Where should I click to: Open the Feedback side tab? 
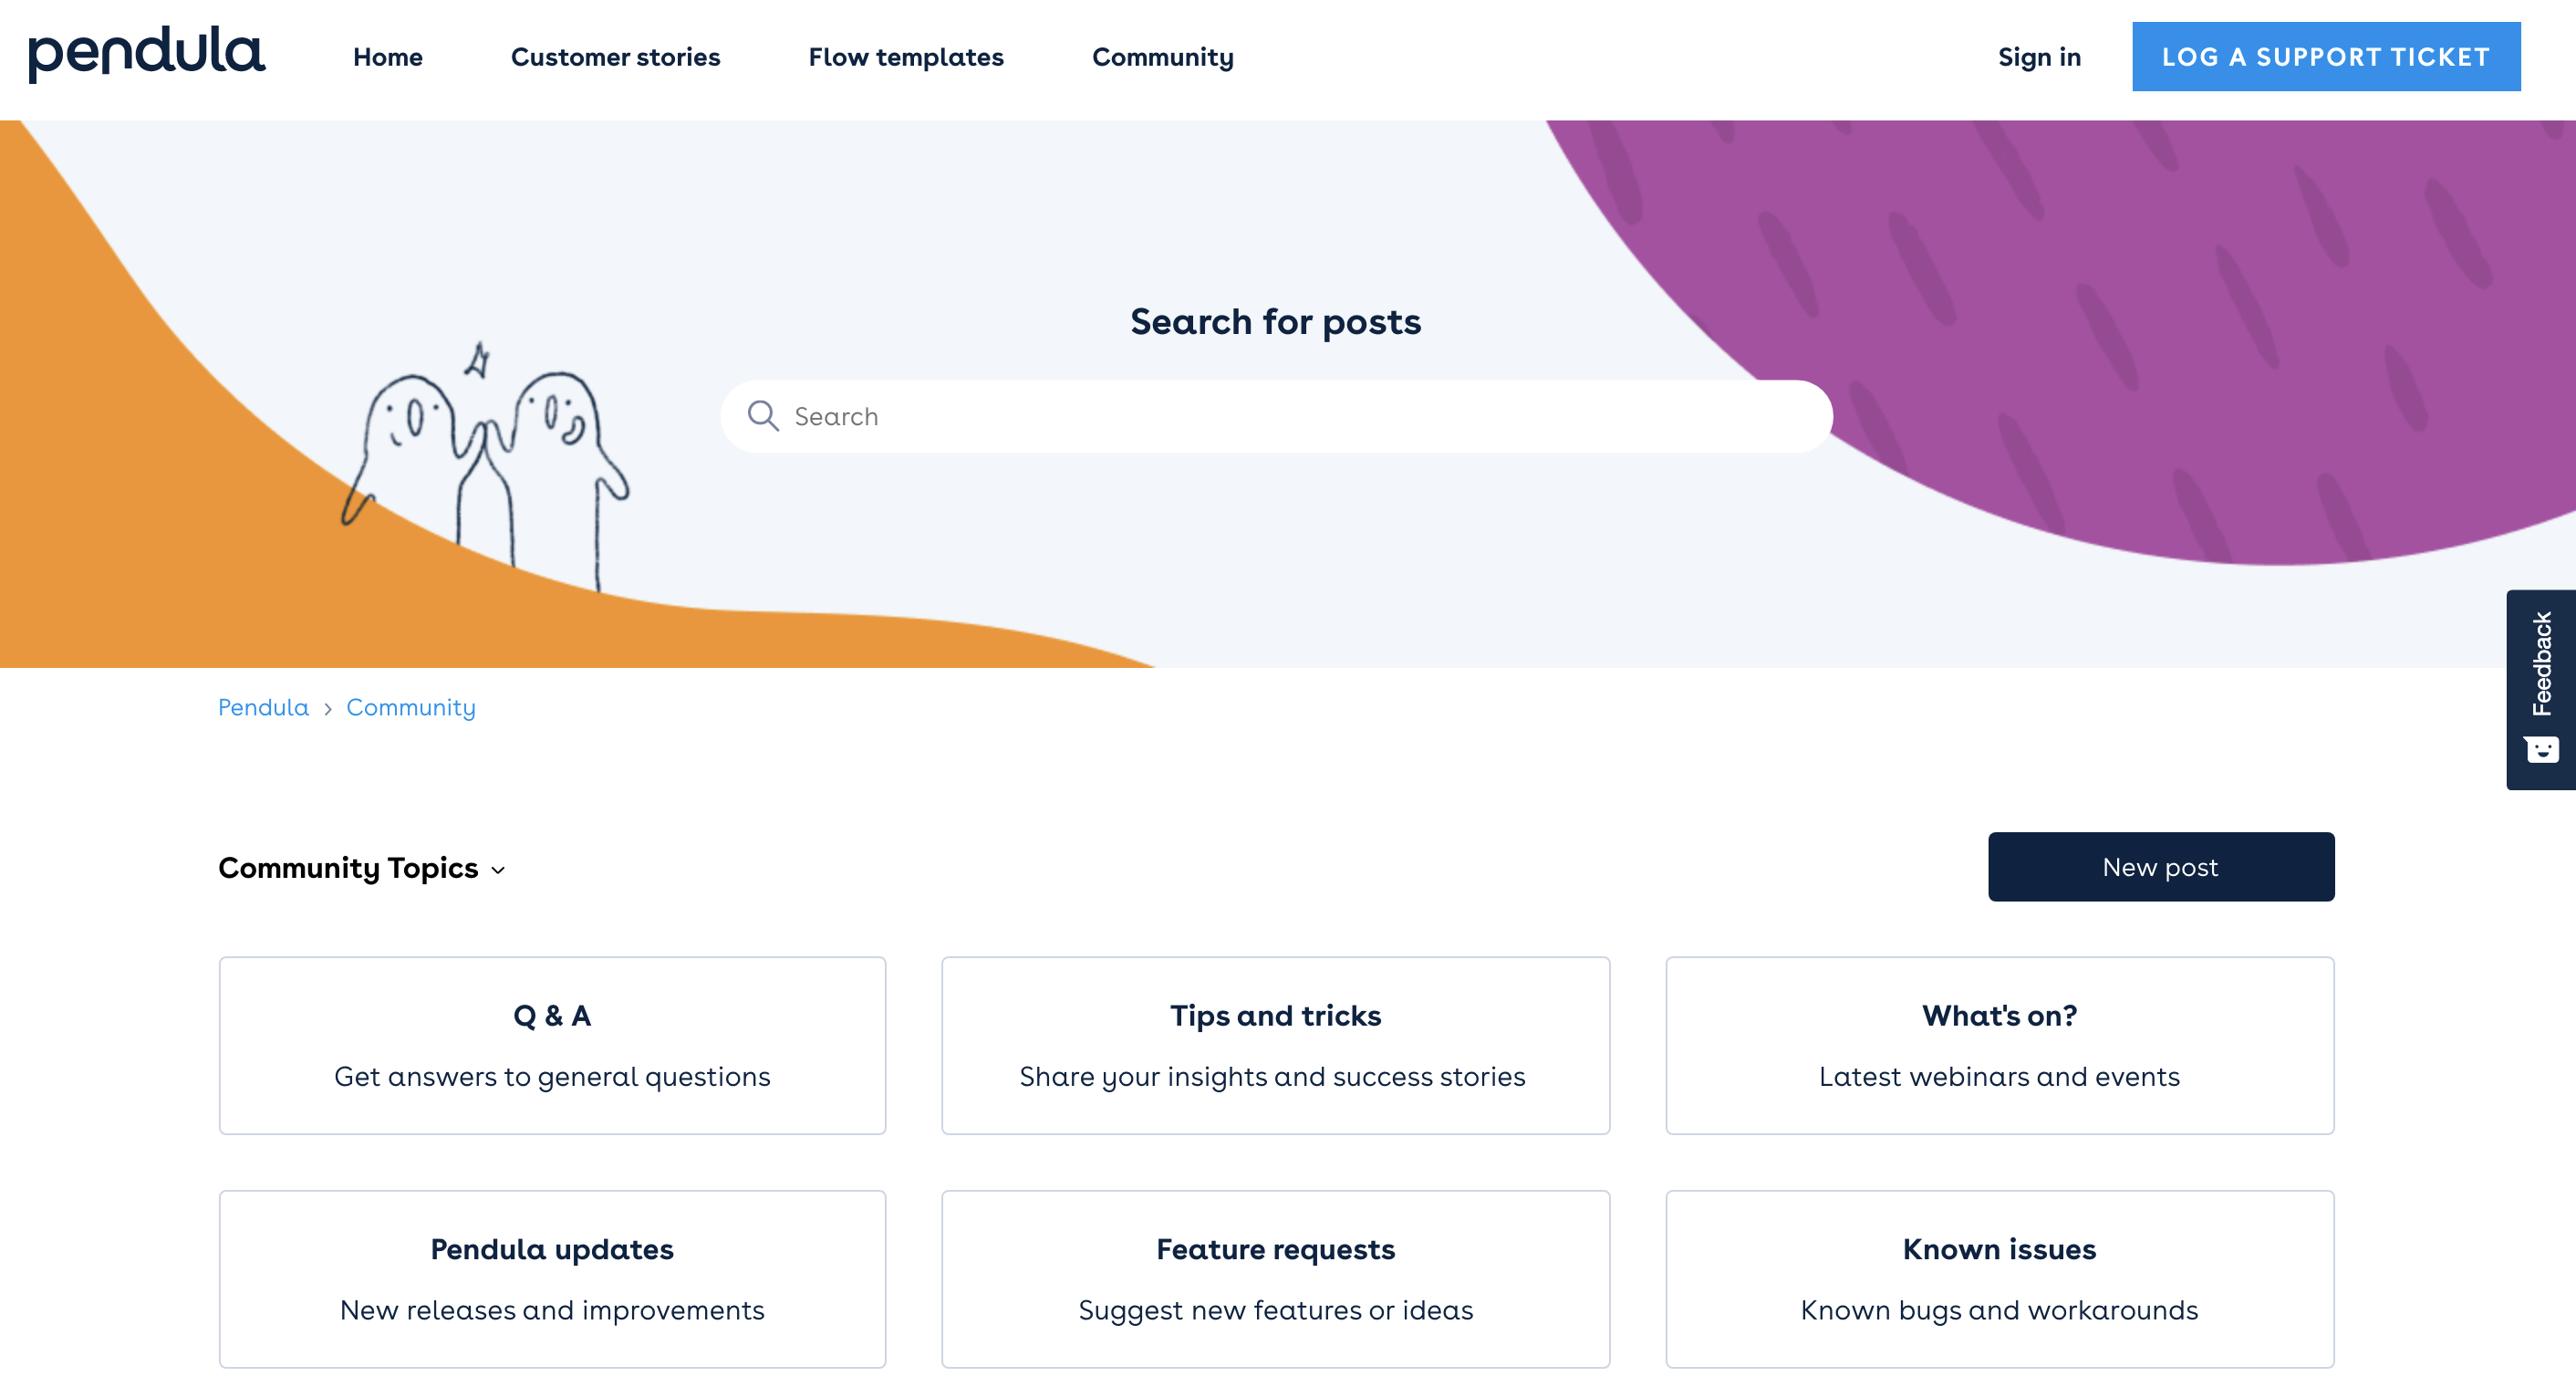click(2540, 690)
